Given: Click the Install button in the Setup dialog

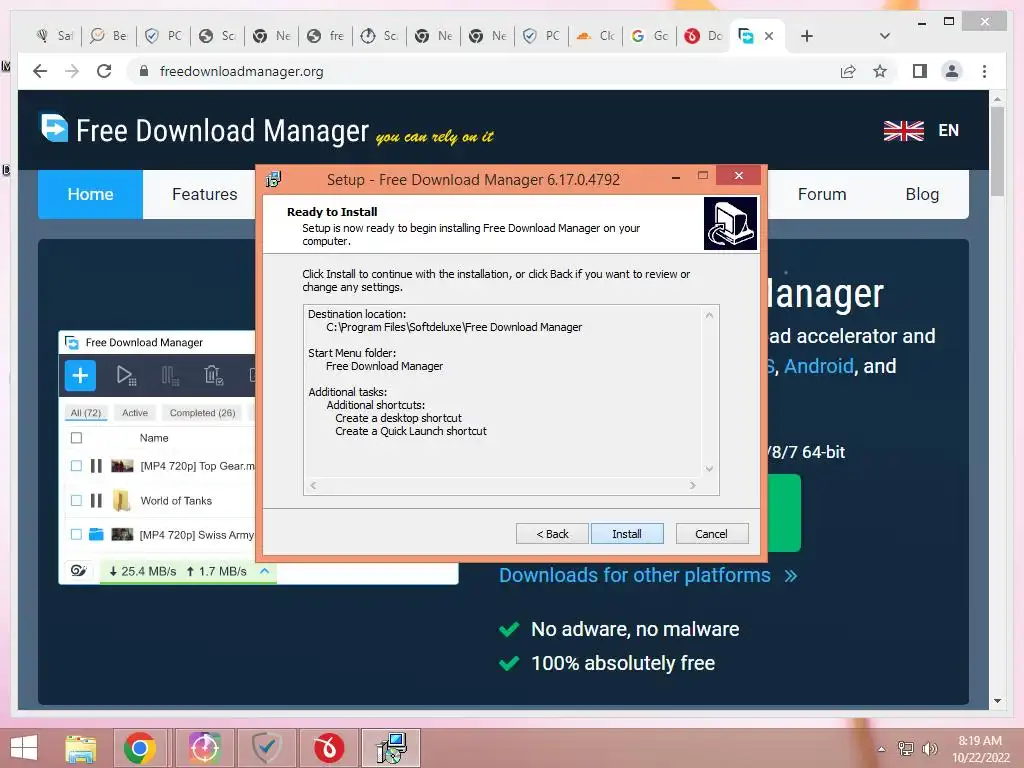Looking at the screenshot, I should [x=627, y=534].
